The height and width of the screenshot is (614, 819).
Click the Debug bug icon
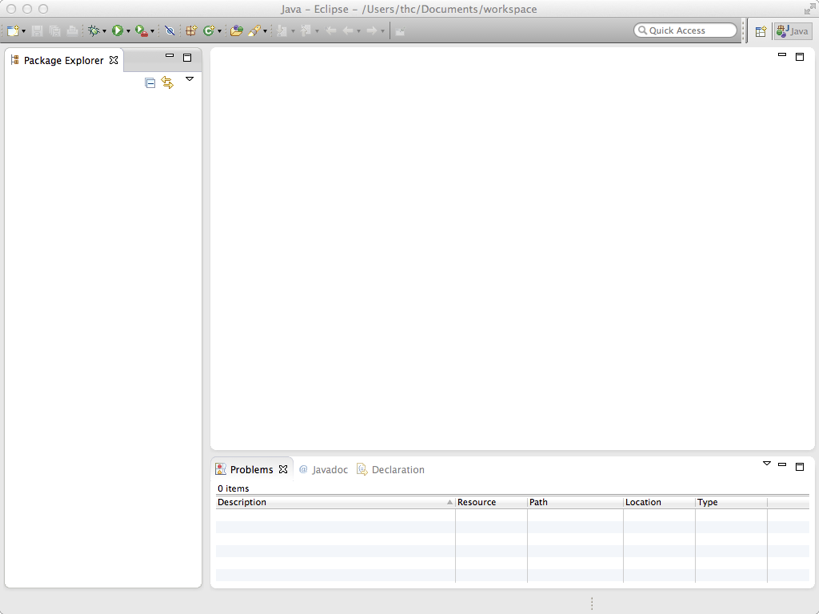point(93,31)
